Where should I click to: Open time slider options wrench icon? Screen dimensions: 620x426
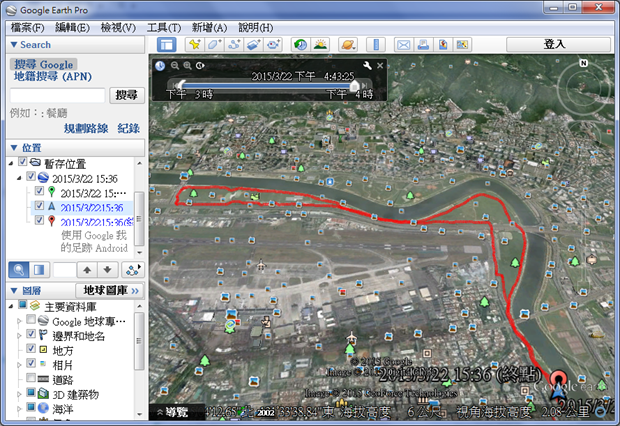367,65
